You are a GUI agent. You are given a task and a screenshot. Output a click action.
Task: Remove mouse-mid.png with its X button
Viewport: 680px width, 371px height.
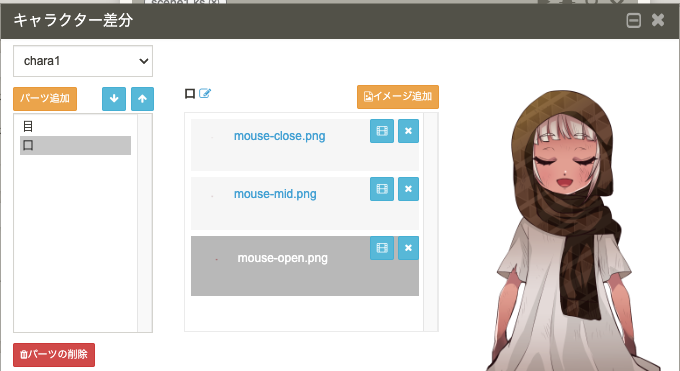408,189
